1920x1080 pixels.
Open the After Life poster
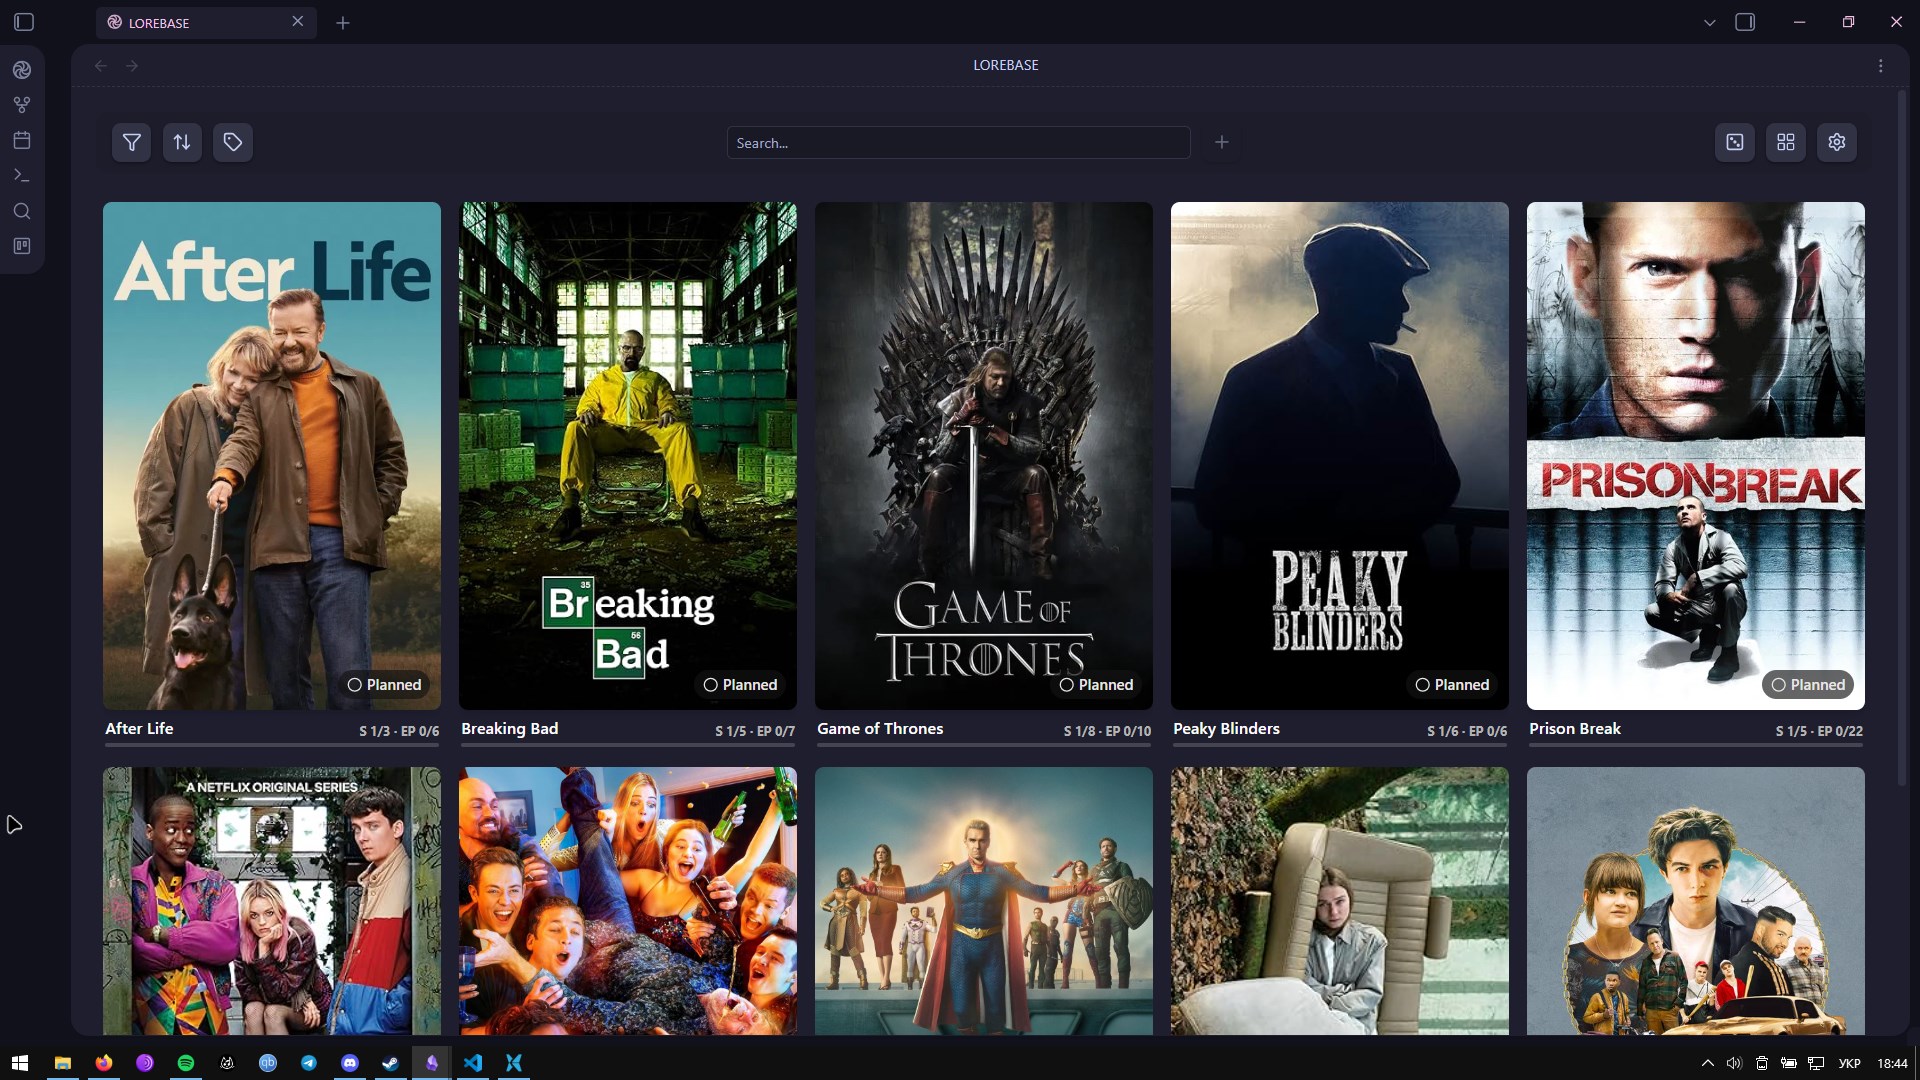[272, 456]
